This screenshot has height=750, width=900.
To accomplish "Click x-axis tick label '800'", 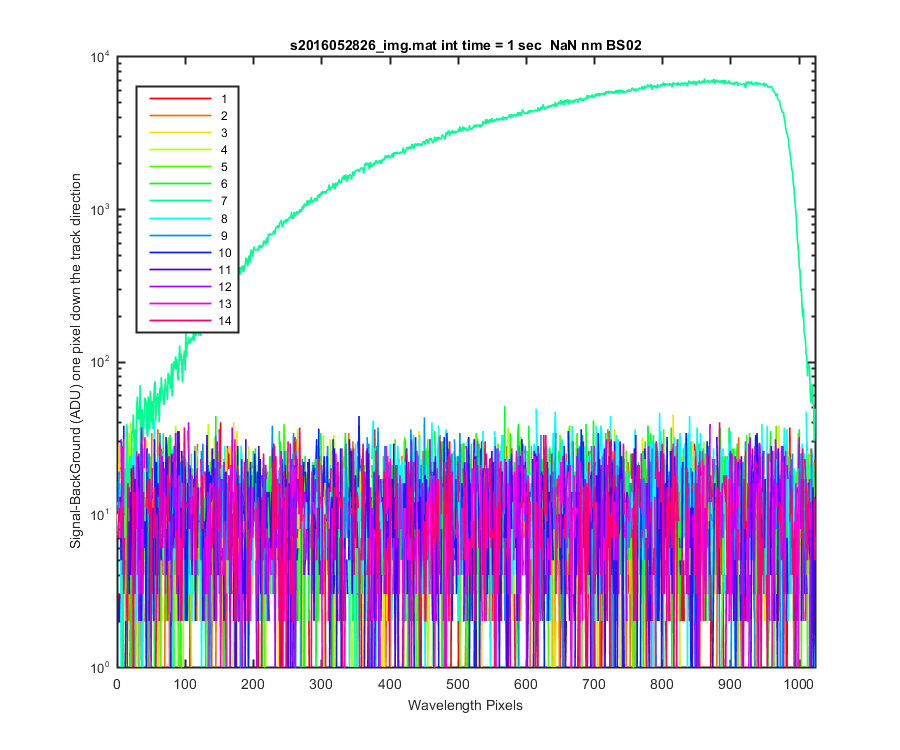I will coord(661,684).
